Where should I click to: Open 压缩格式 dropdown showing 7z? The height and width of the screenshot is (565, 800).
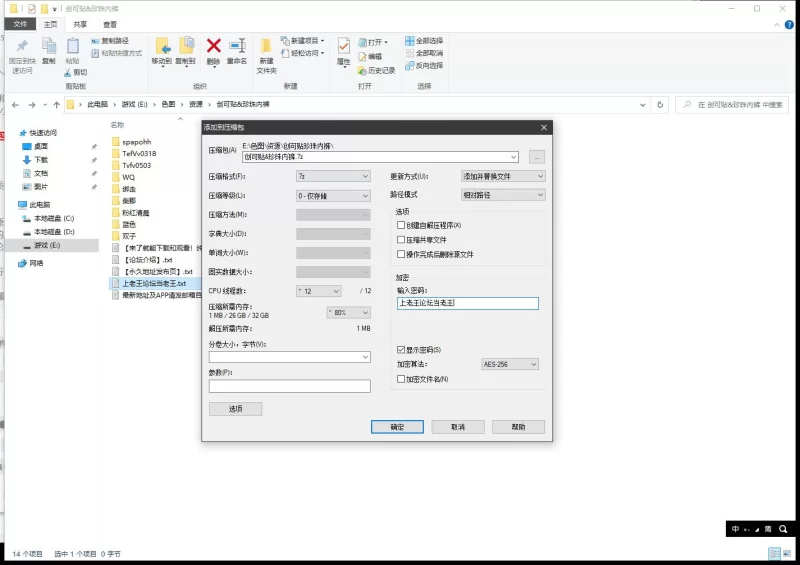point(333,176)
